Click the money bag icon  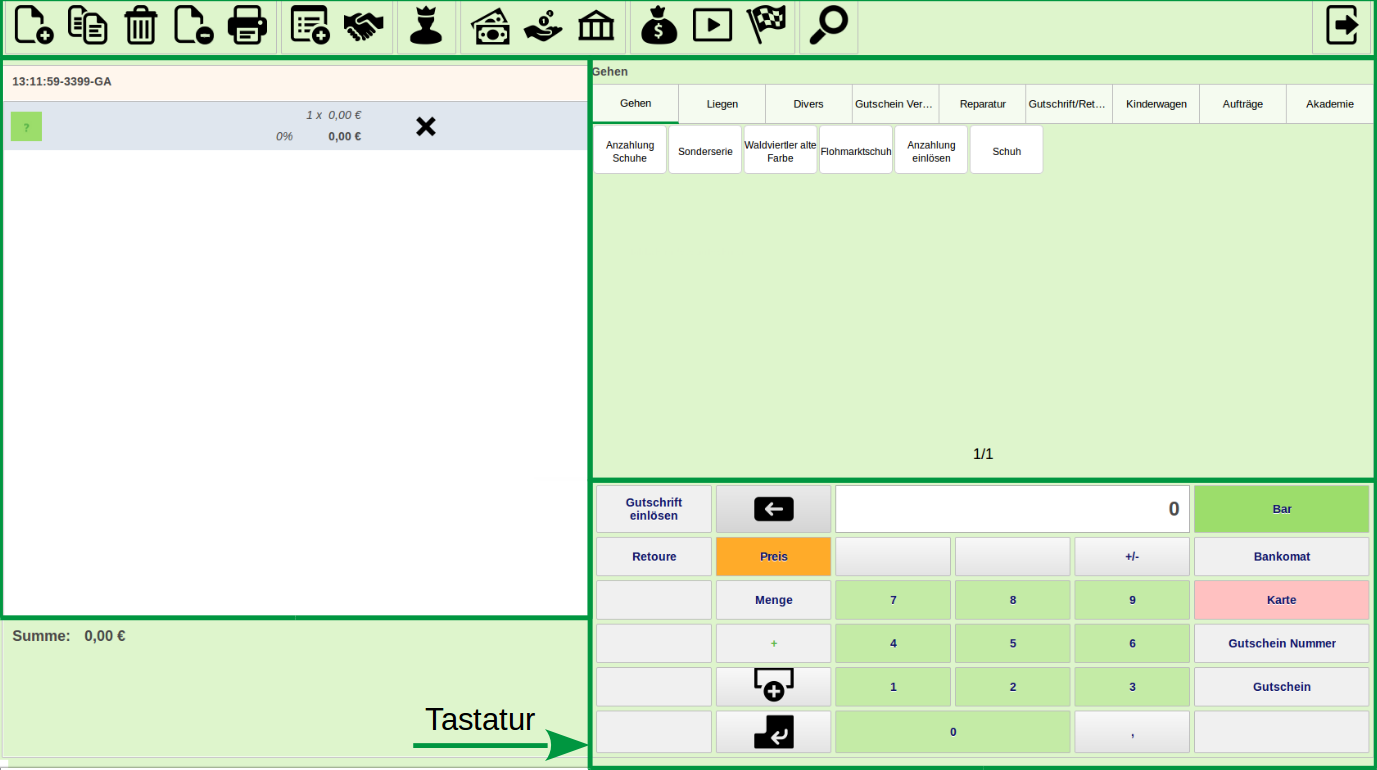tap(657, 26)
